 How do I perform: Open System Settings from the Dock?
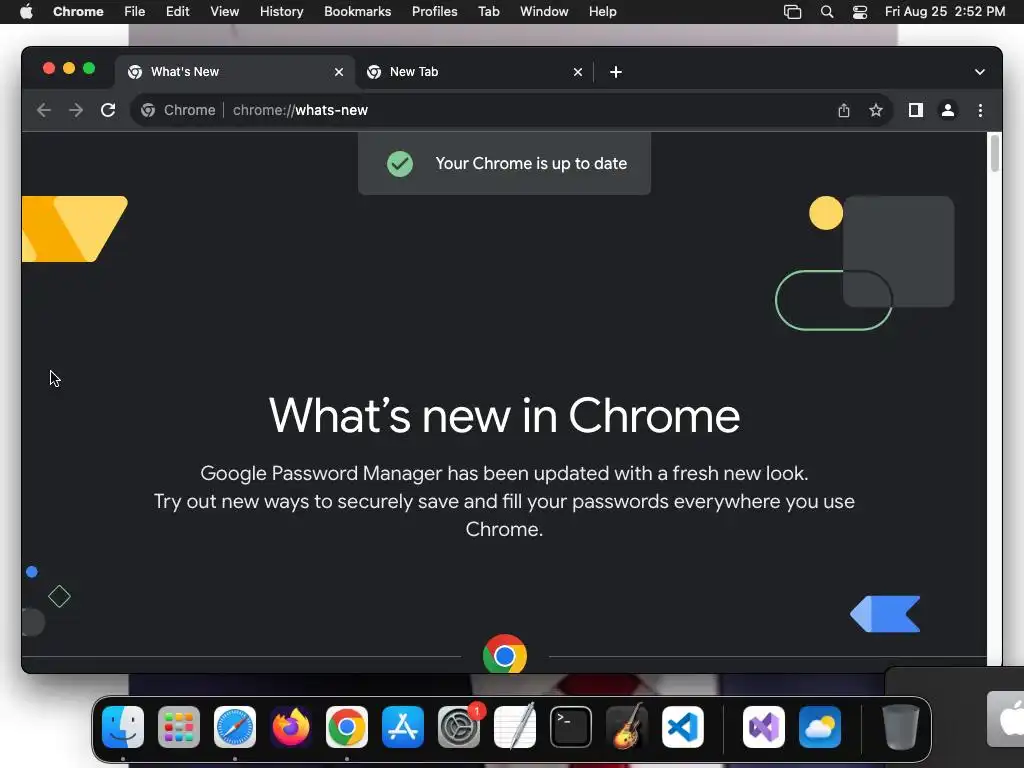(459, 727)
